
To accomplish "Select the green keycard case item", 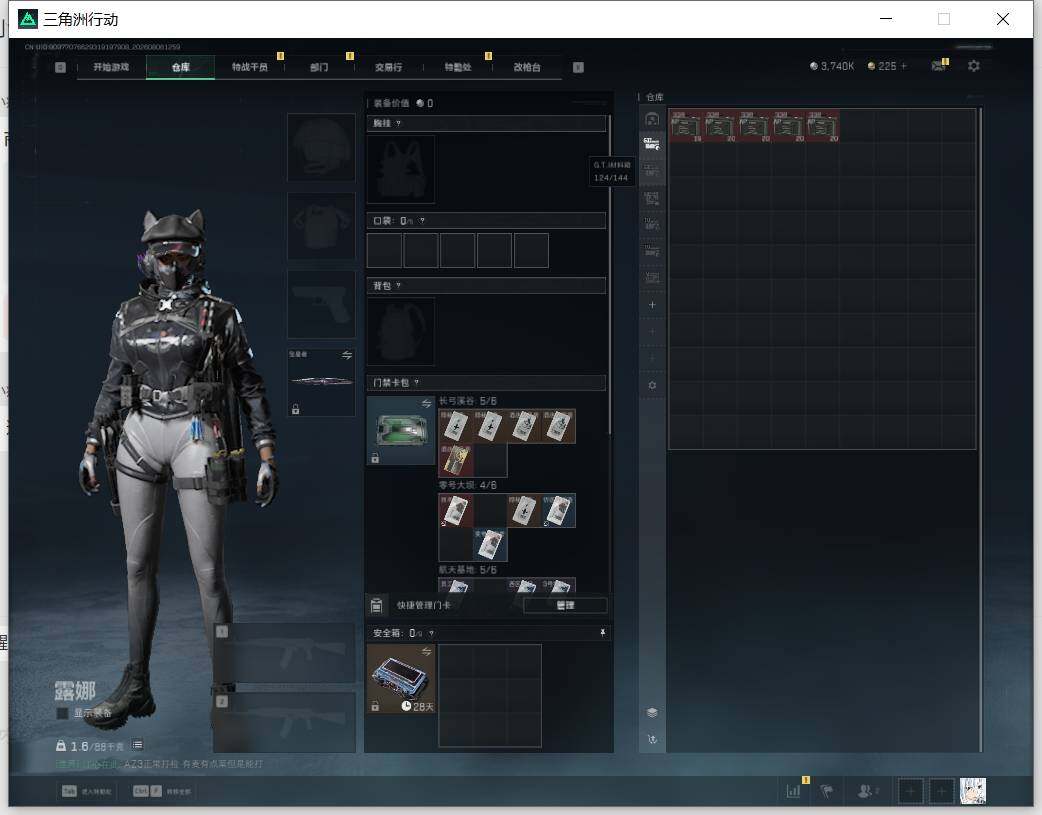I will 401,430.
